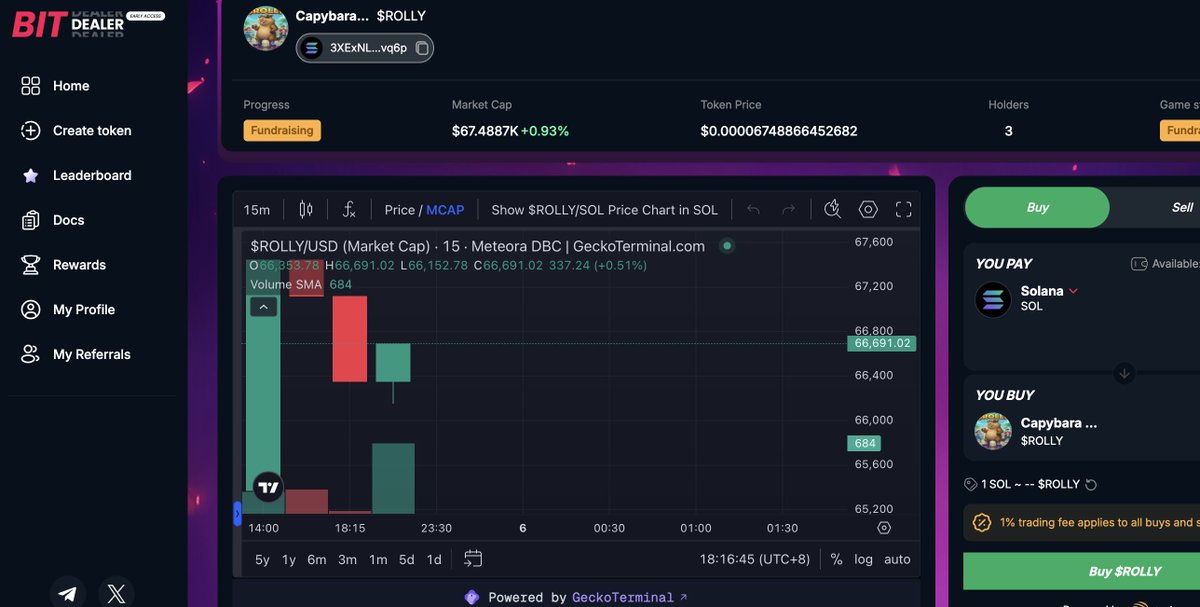Refresh the 1 SOL to $ROLLY rate
The width and height of the screenshot is (1200, 607).
coord(1091,485)
